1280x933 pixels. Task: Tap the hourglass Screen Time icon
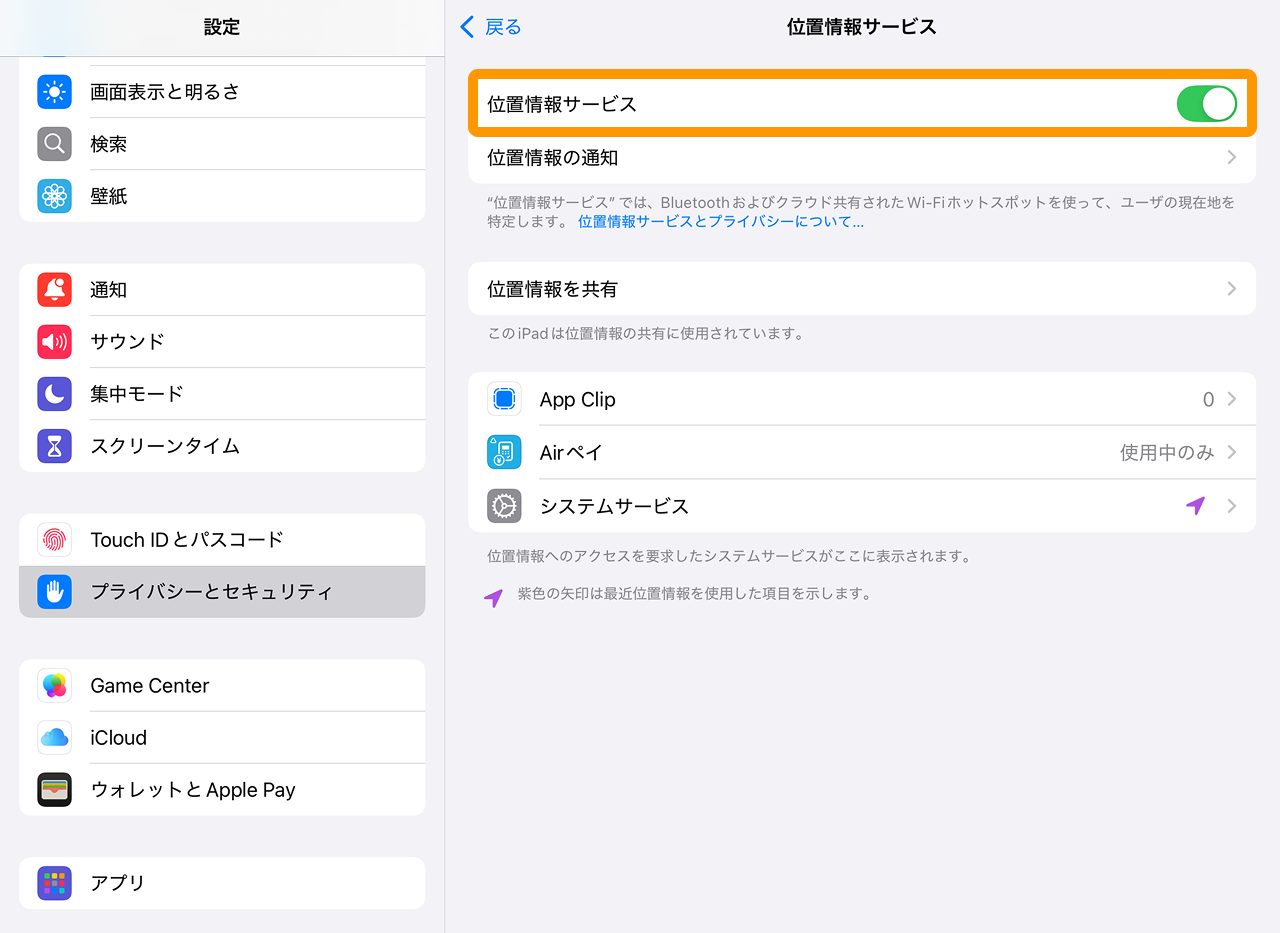tap(54, 446)
